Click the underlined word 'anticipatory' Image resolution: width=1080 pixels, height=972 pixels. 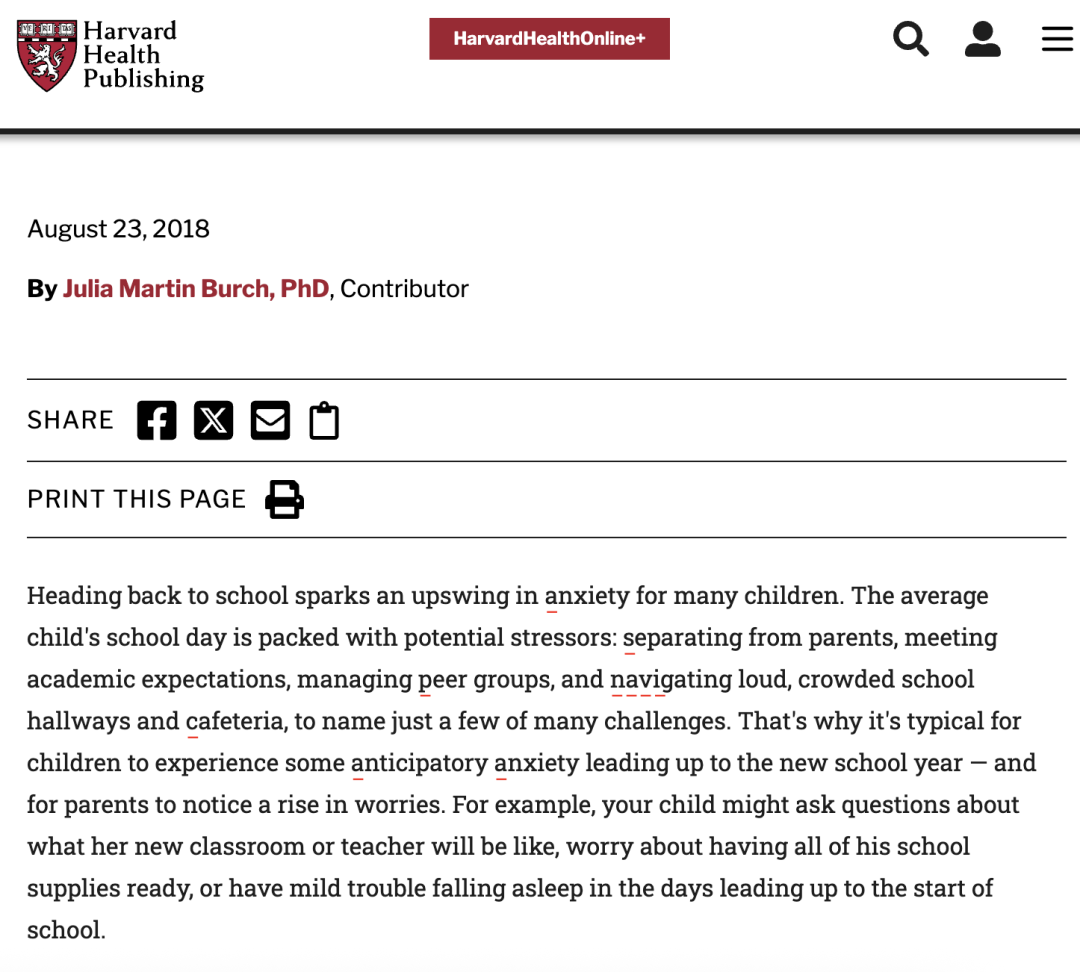(x=419, y=763)
